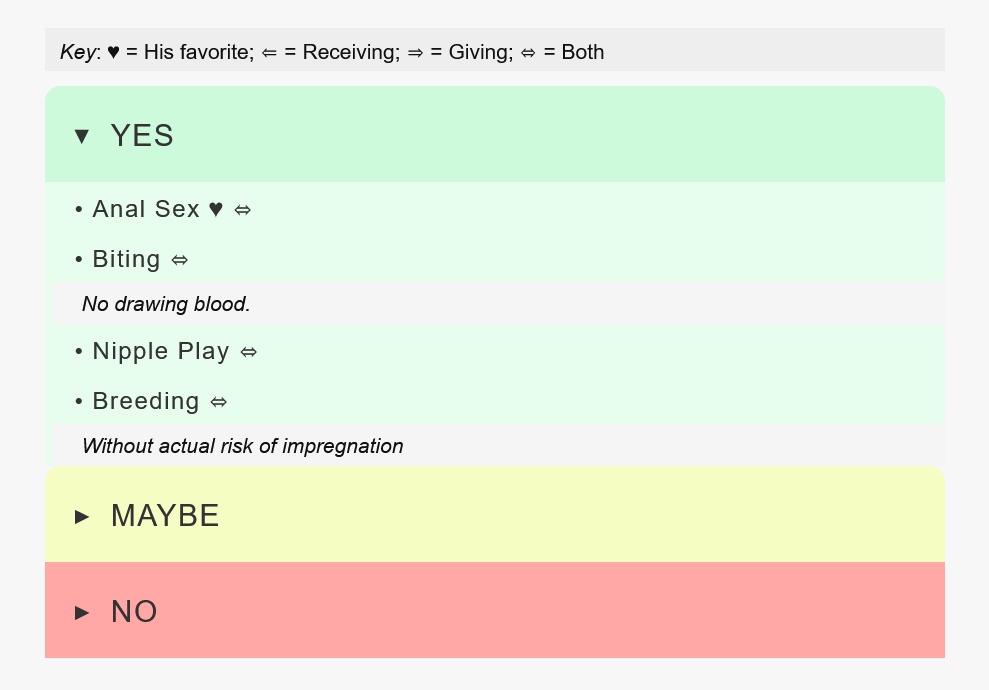Click the double arrow after Anal Sex heart

[x=243, y=210]
